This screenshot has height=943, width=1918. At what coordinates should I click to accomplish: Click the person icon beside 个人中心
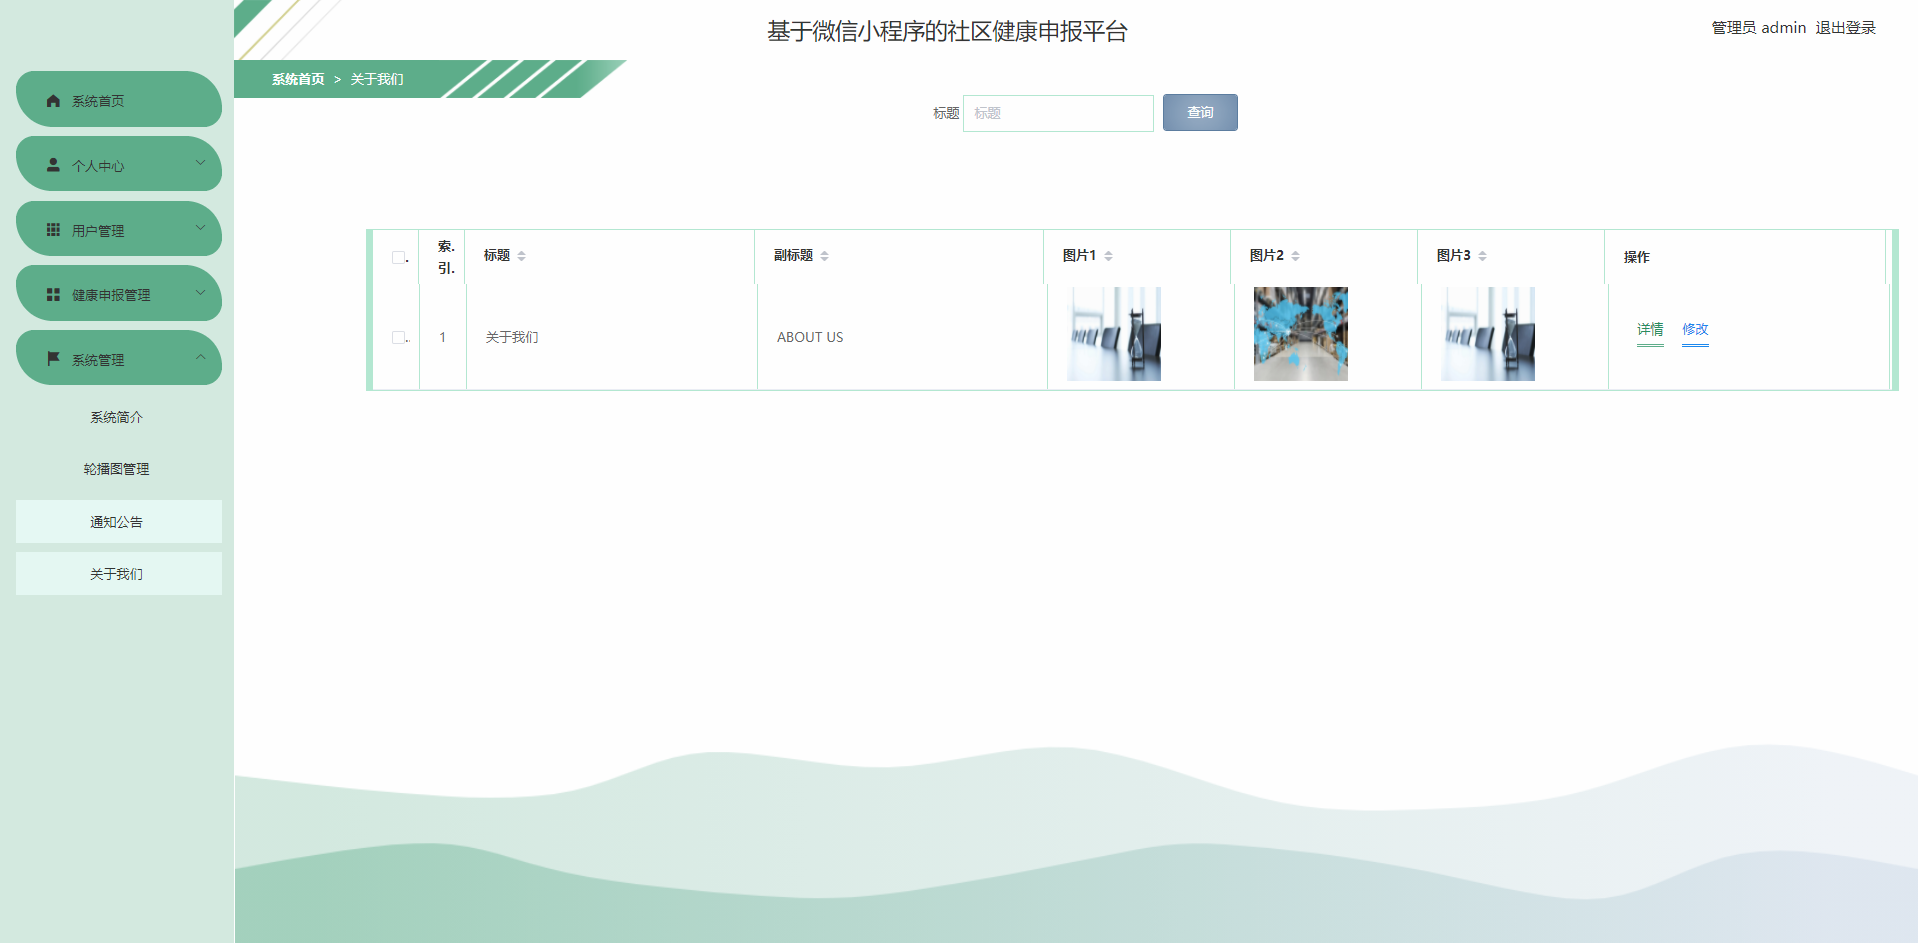(54, 165)
